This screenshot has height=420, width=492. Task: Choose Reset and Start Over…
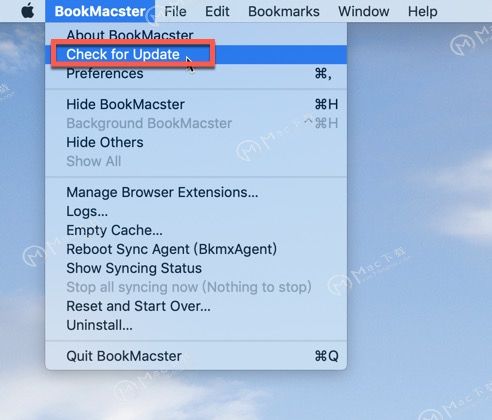pyautogui.click(x=196, y=306)
